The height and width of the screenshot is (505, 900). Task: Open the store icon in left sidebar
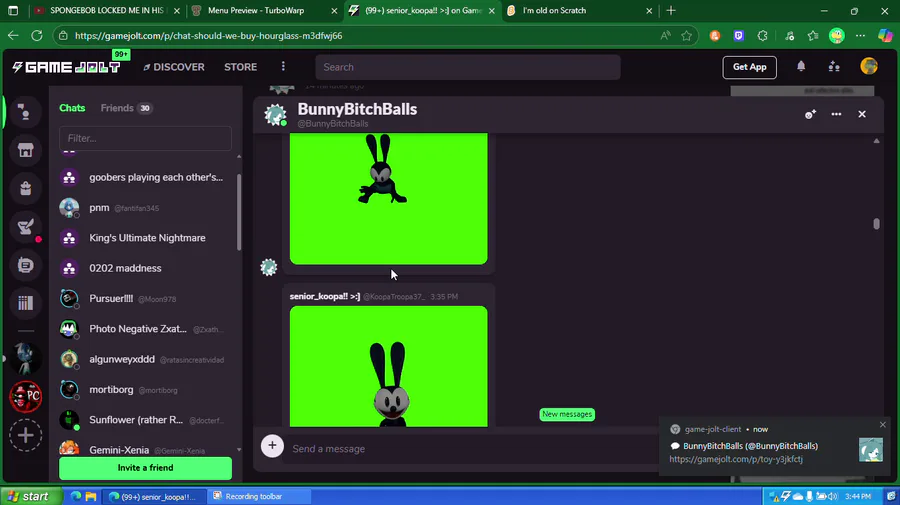25,150
